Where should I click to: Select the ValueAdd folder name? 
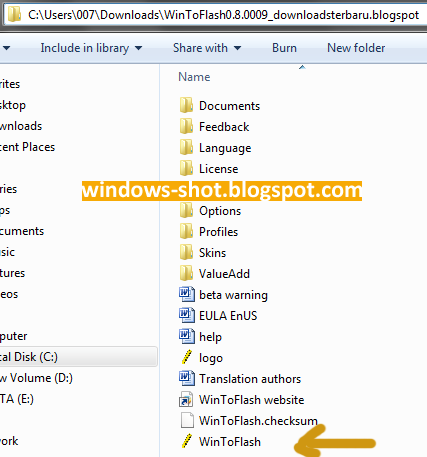point(224,274)
